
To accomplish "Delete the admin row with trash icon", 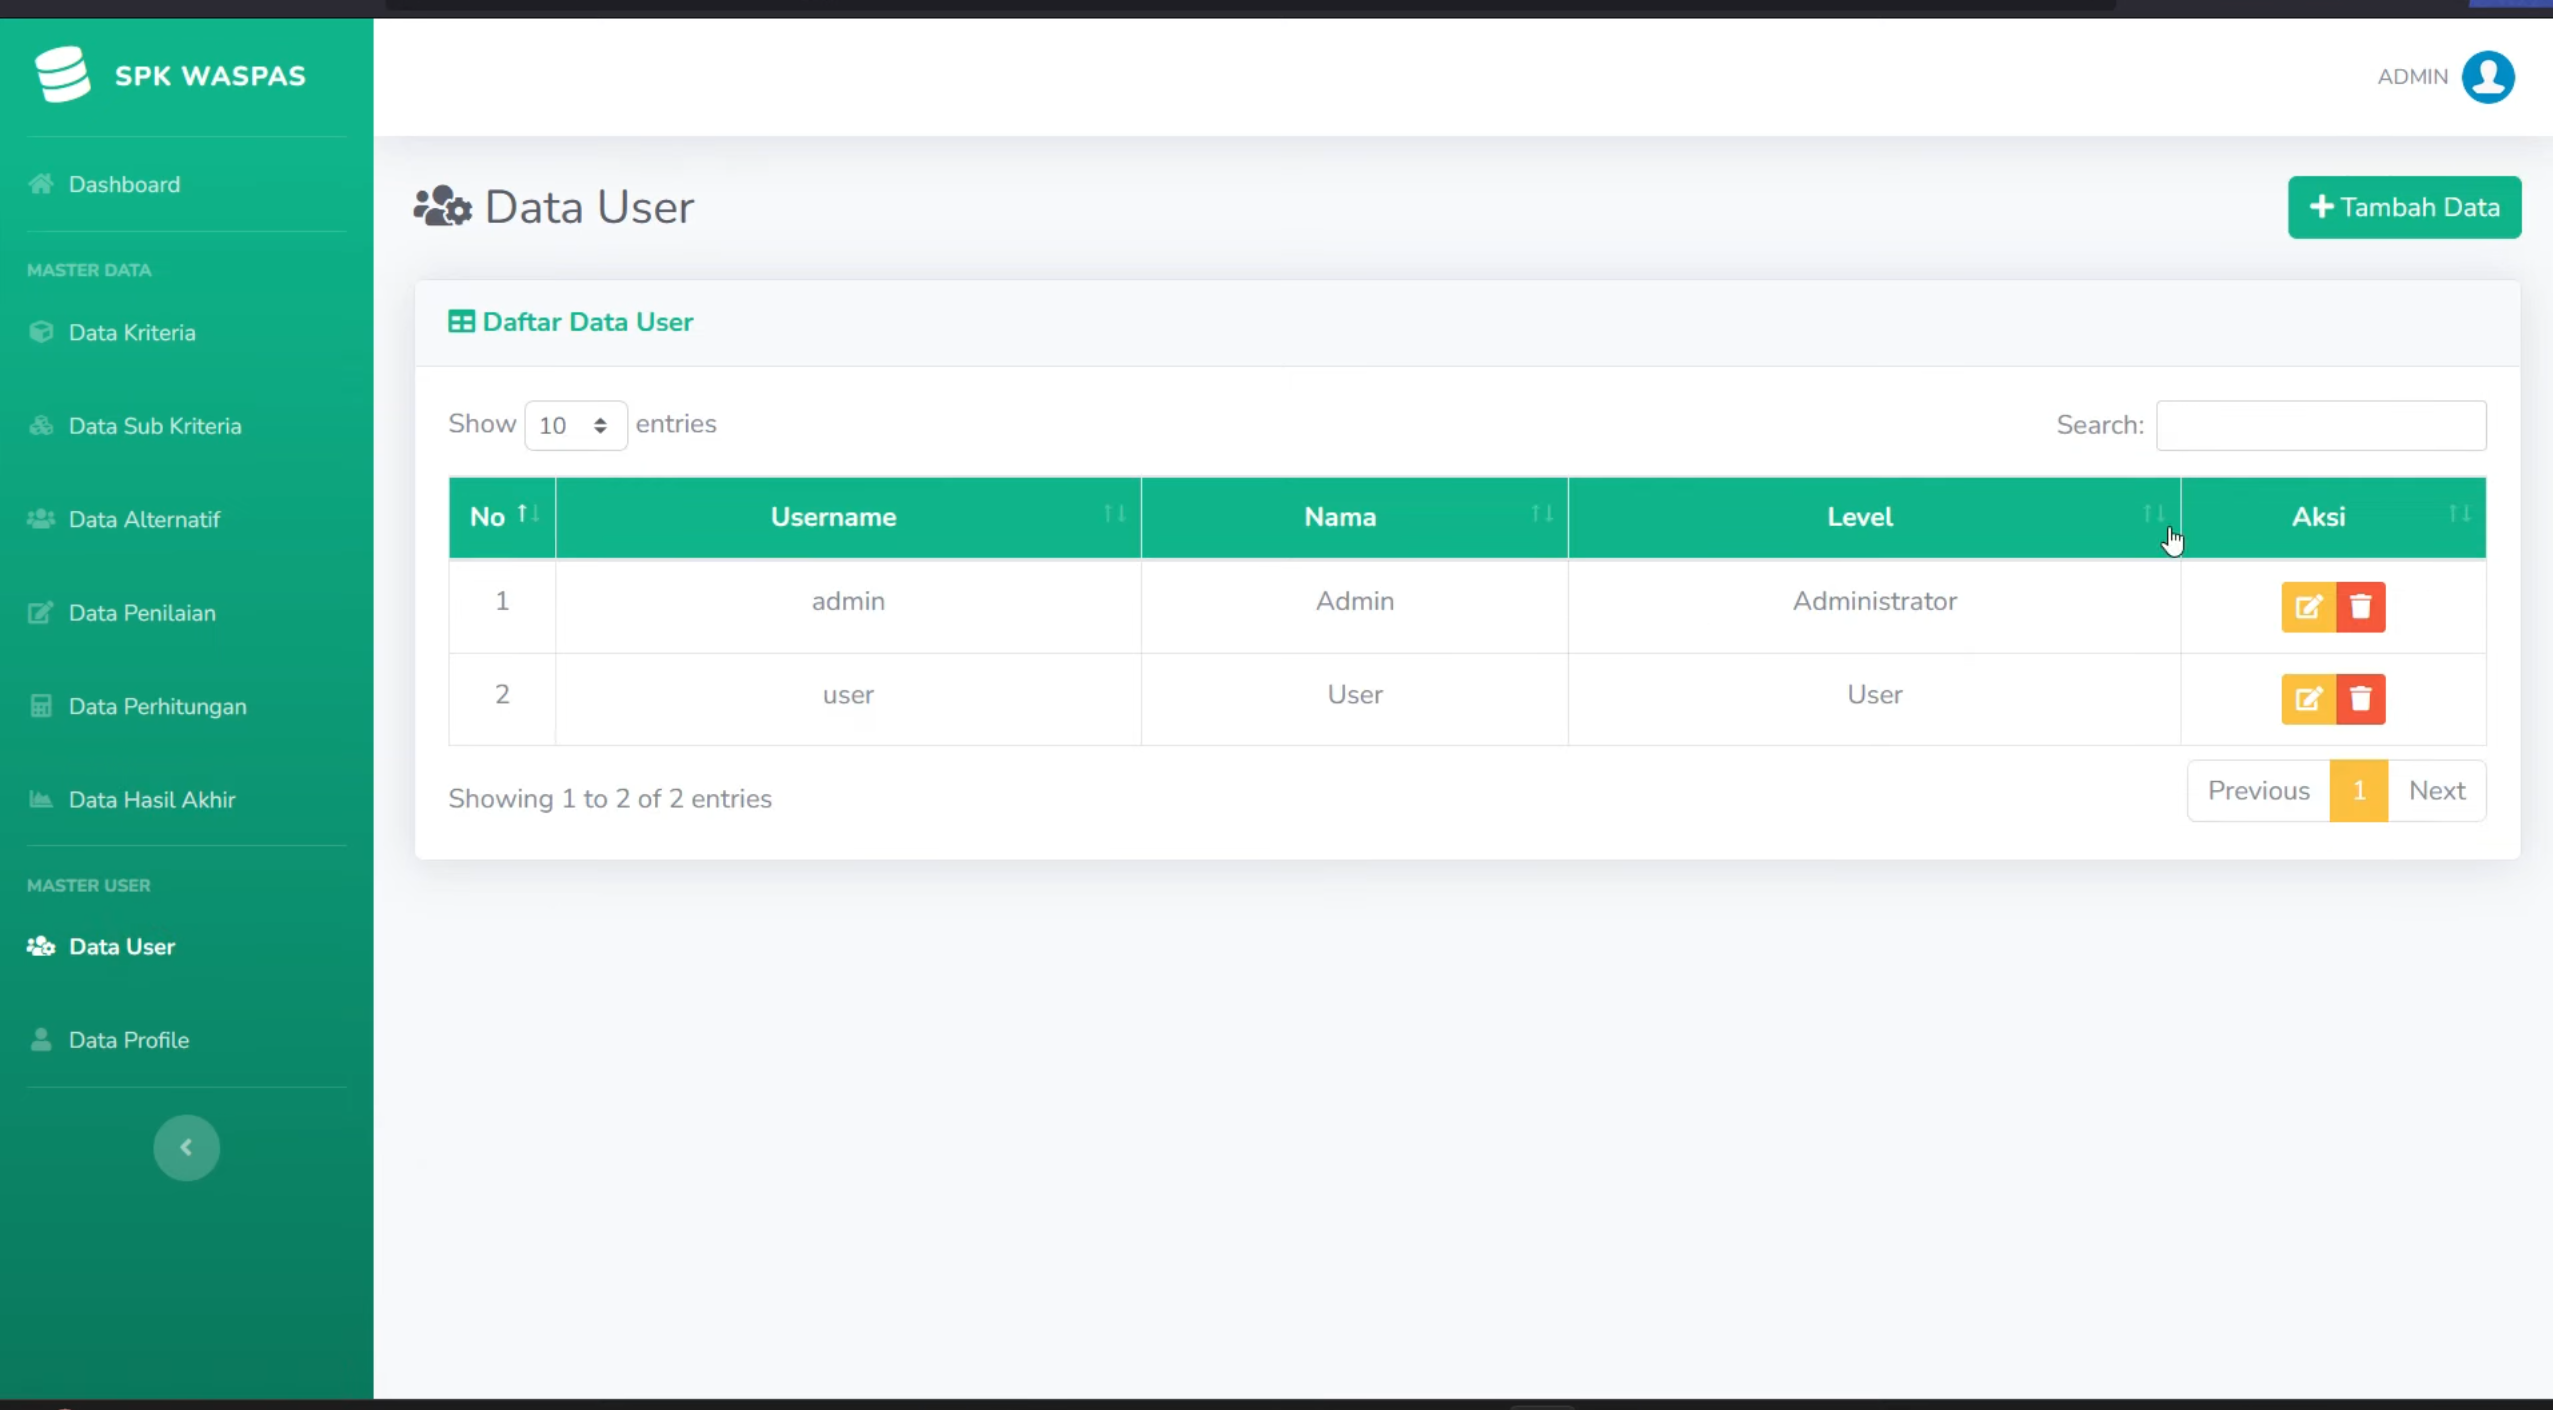I will (2361, 607).
